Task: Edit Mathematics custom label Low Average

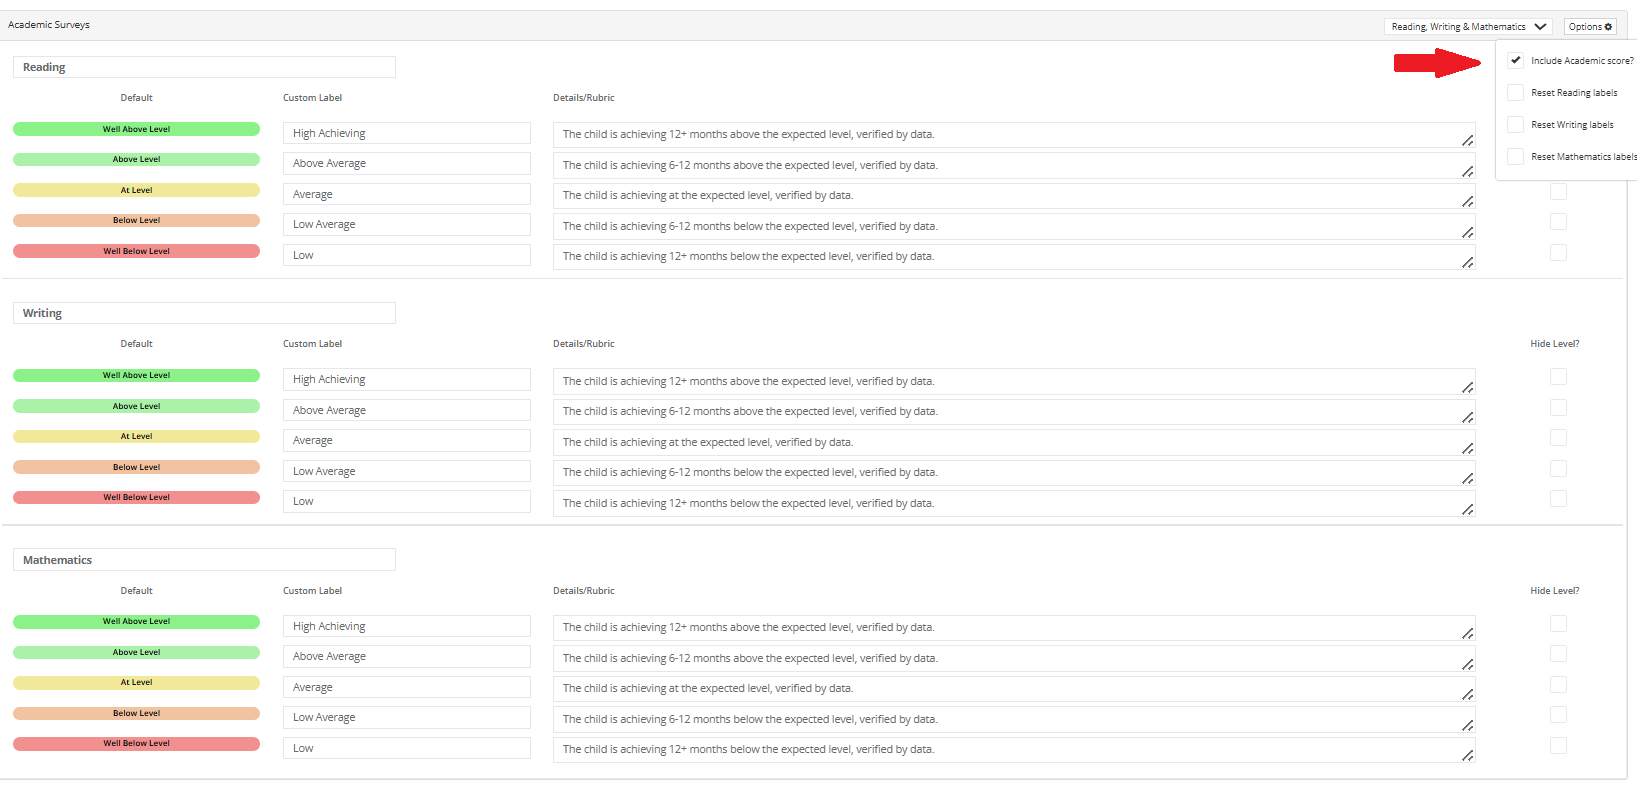Action: (x=406, y=717)
